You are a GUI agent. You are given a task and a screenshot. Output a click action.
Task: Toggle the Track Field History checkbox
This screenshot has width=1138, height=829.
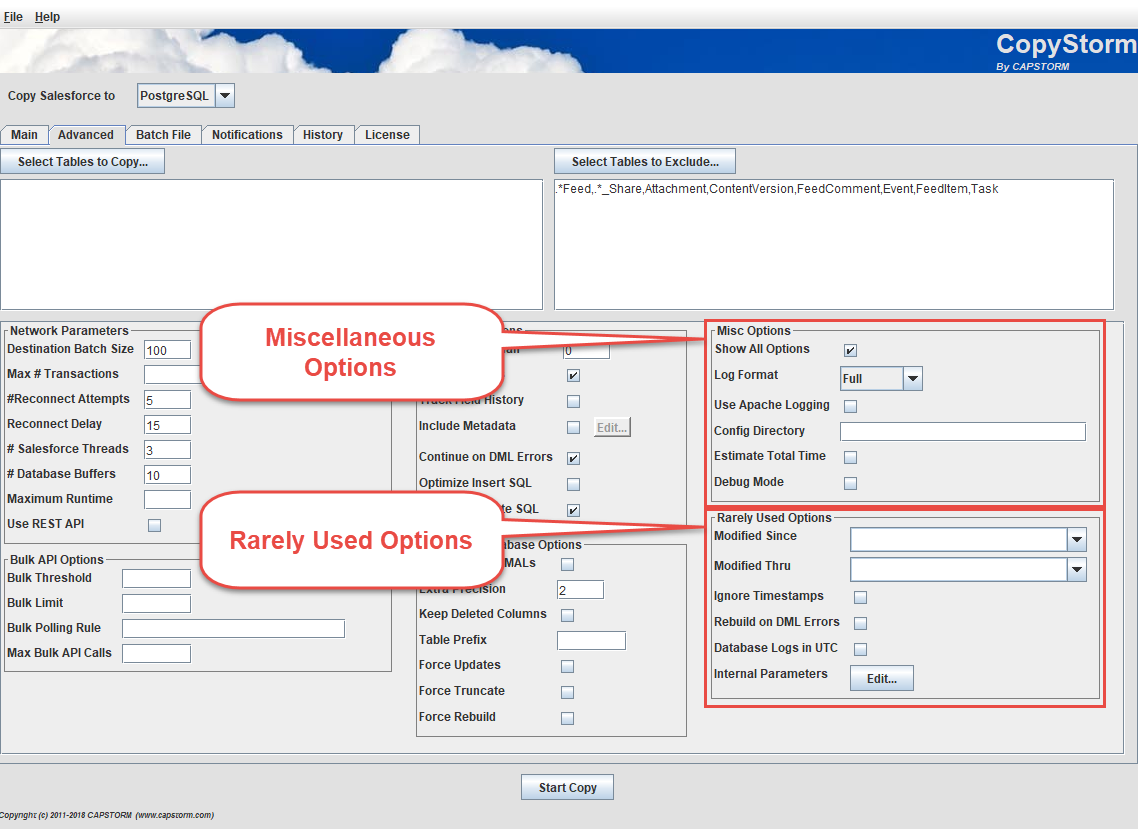(573, 401)
